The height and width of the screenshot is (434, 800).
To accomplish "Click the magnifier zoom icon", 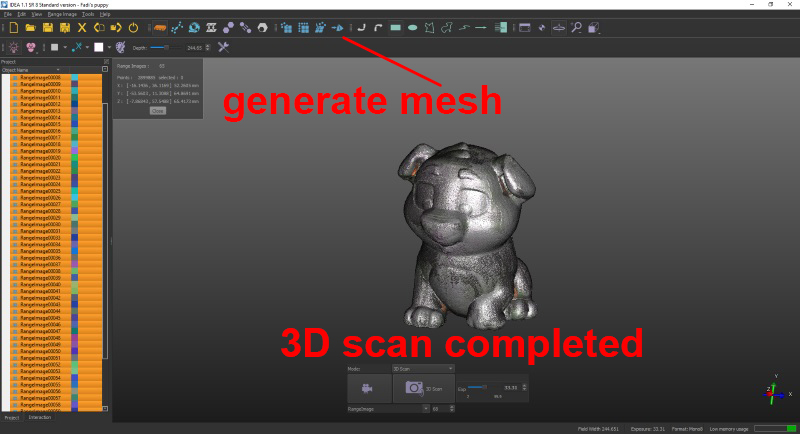I will pos(577,28).
